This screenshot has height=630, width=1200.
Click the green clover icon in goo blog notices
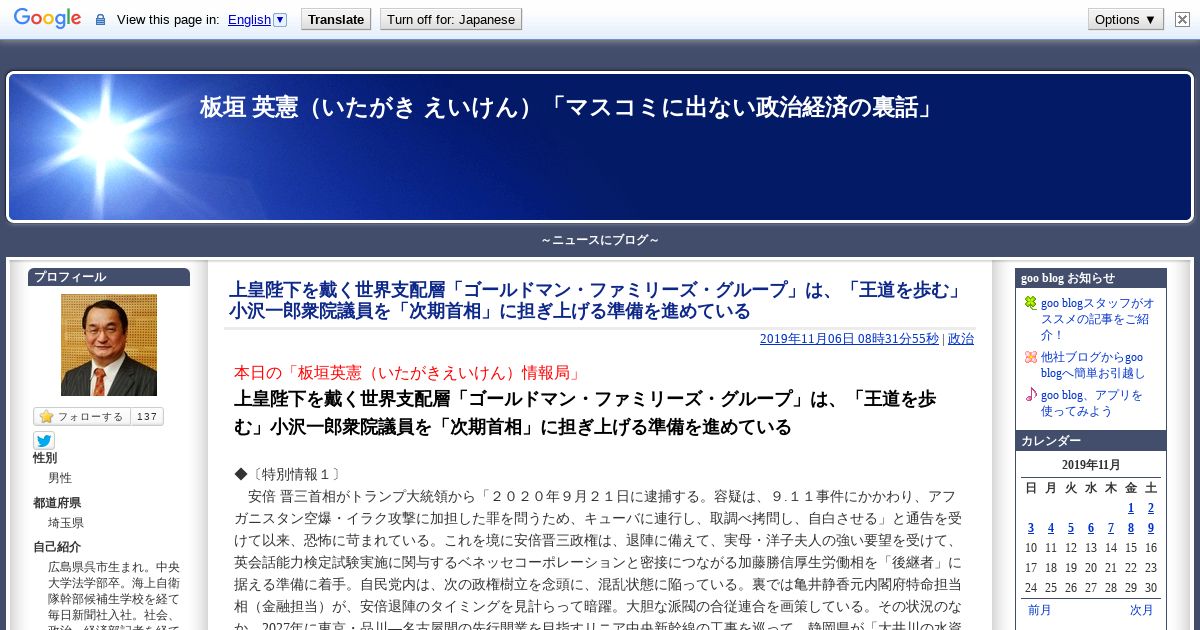(x=1031, y=303)
